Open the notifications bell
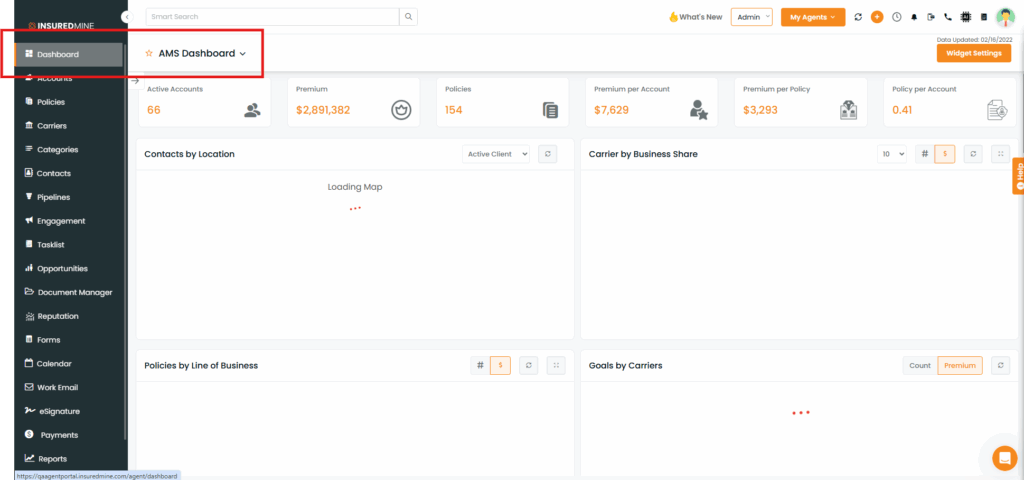Image resolution: width=1024 pixels, height=480 pixels. (914, 17)
